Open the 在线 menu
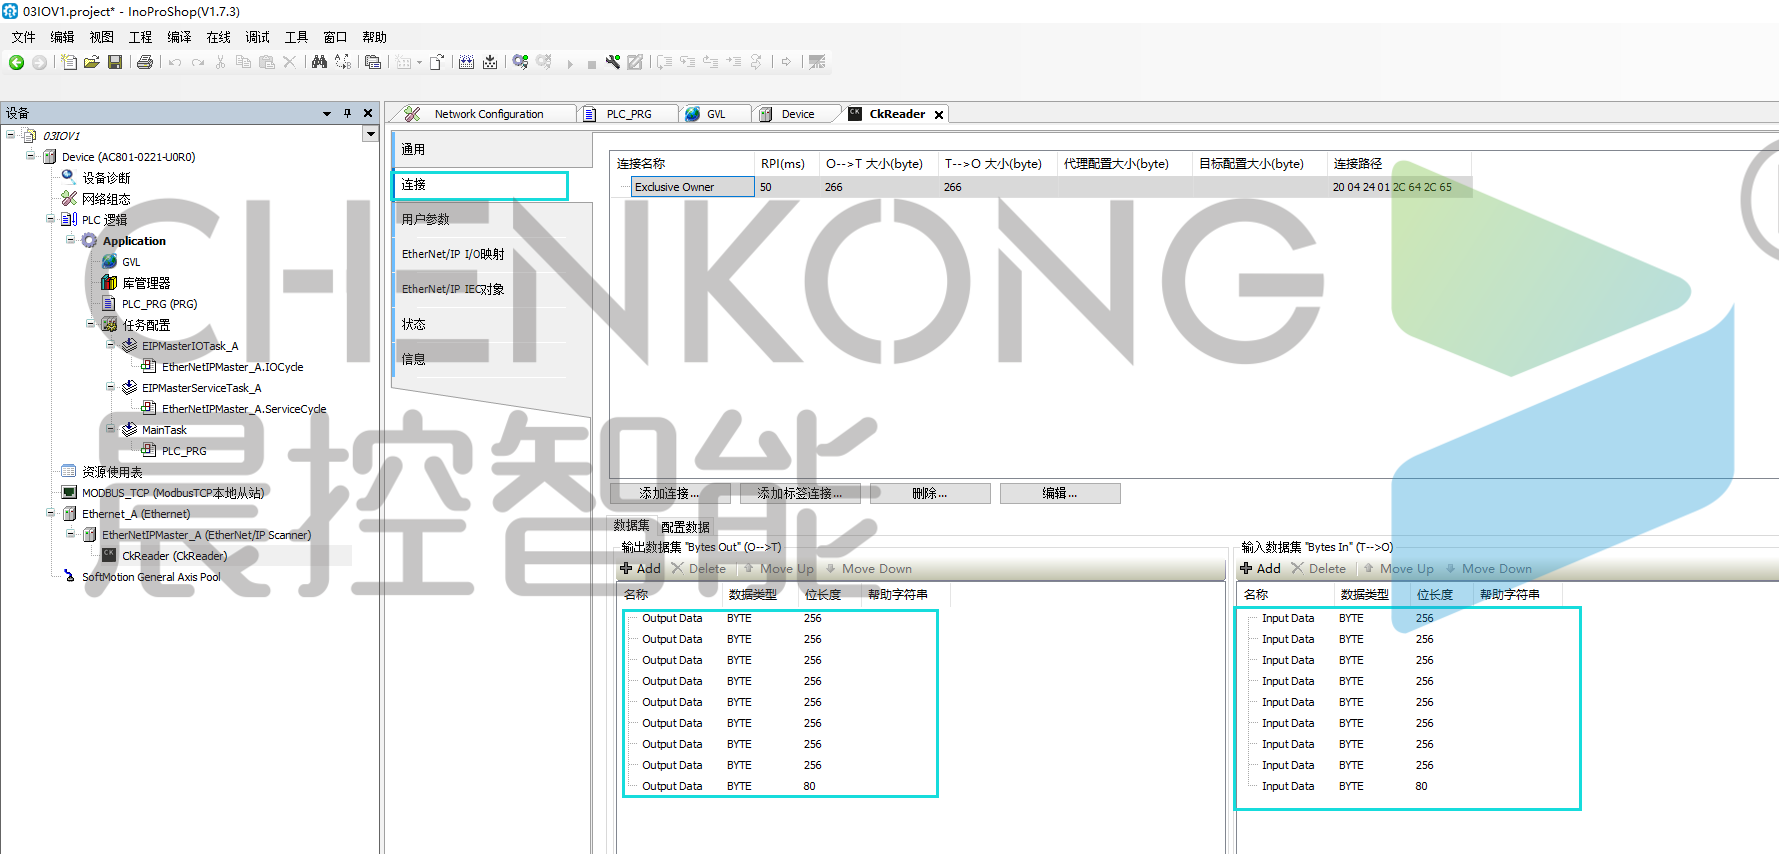This screenshot has width=1779, height=854. pos(218,37)
